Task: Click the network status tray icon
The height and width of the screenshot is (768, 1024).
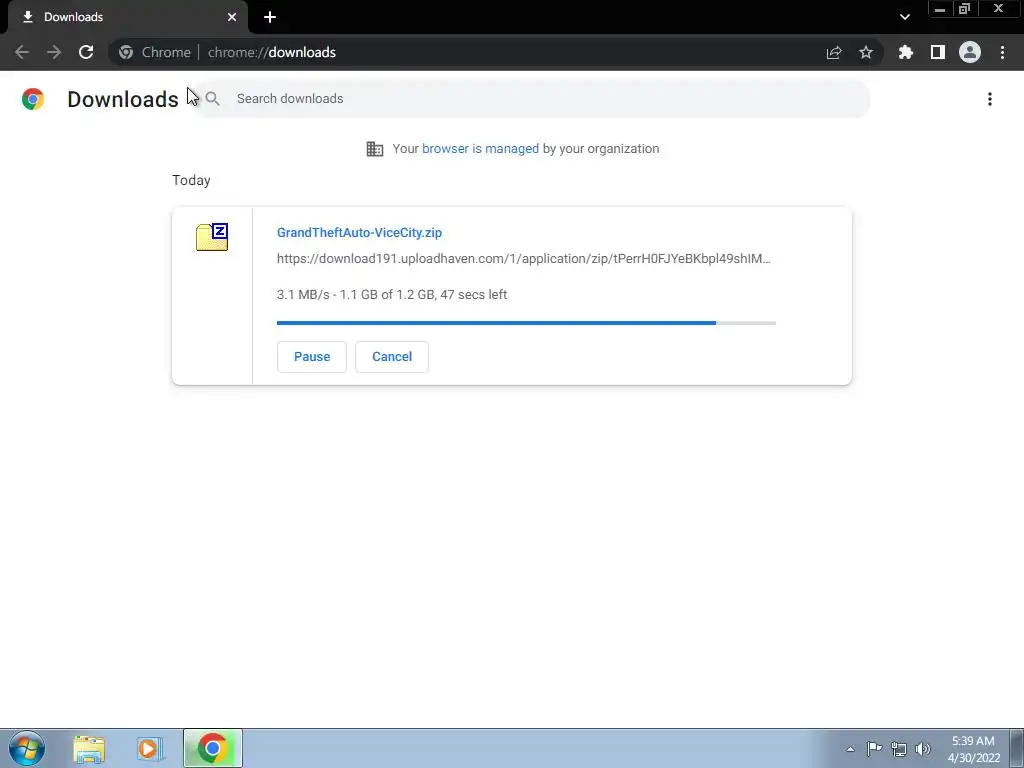Action: [x=899, y=749]
